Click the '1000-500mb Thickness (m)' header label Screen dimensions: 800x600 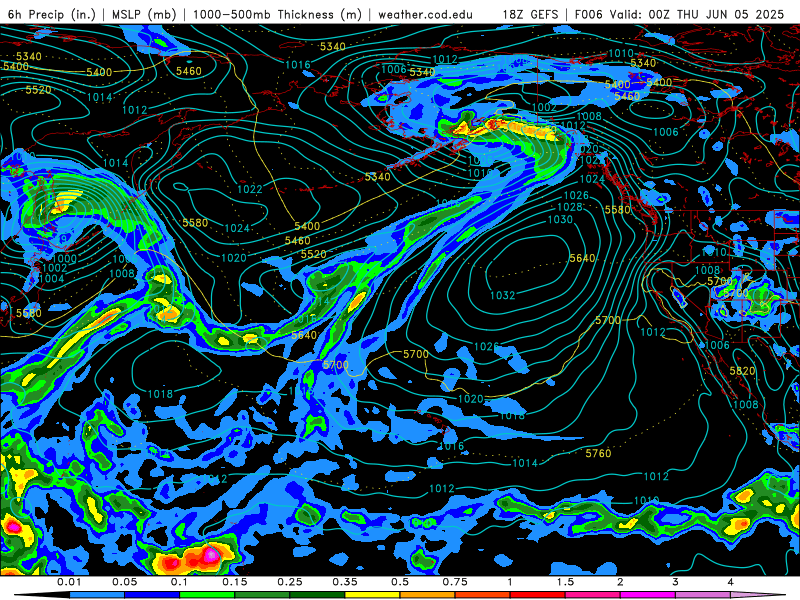point(278,14)
